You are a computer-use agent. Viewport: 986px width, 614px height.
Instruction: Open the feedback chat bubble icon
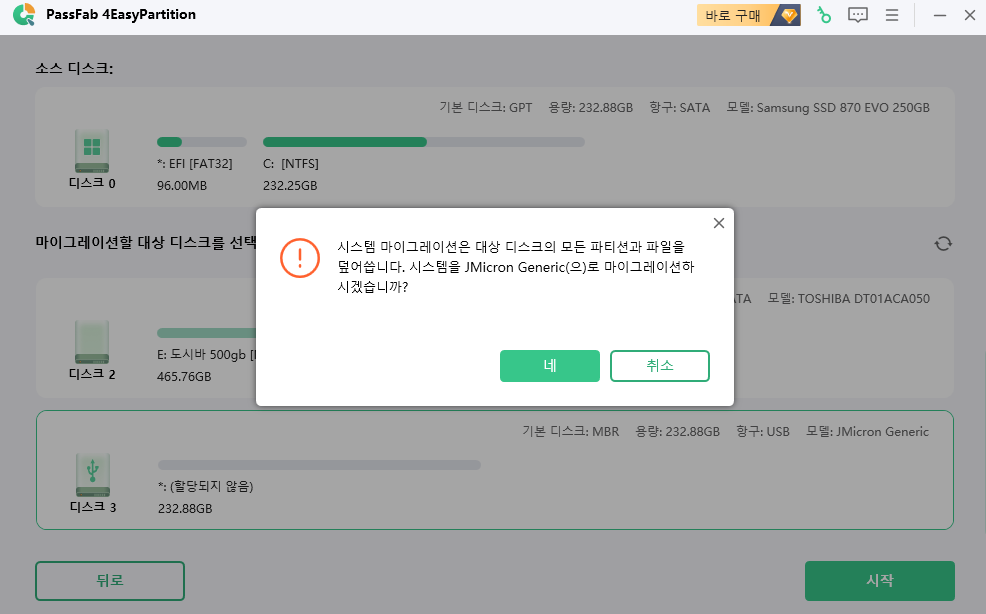coord(858,15)
